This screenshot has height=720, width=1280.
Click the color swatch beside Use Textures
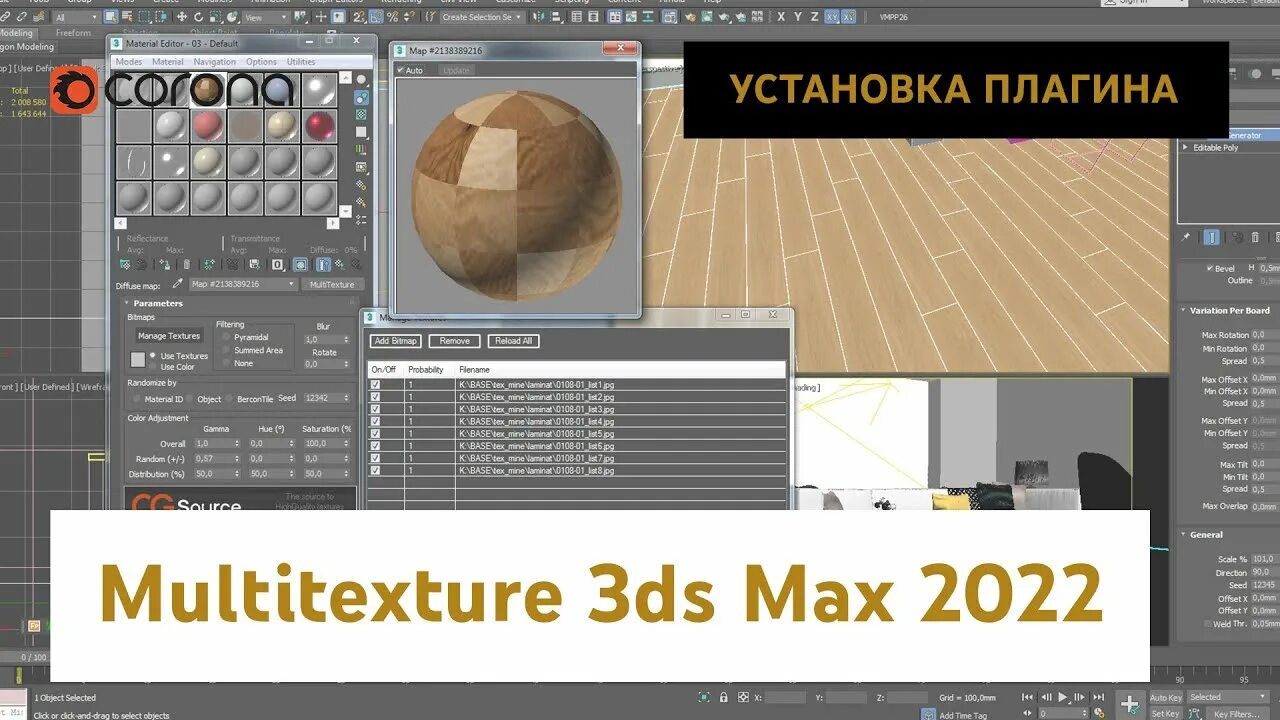point(138,359)
